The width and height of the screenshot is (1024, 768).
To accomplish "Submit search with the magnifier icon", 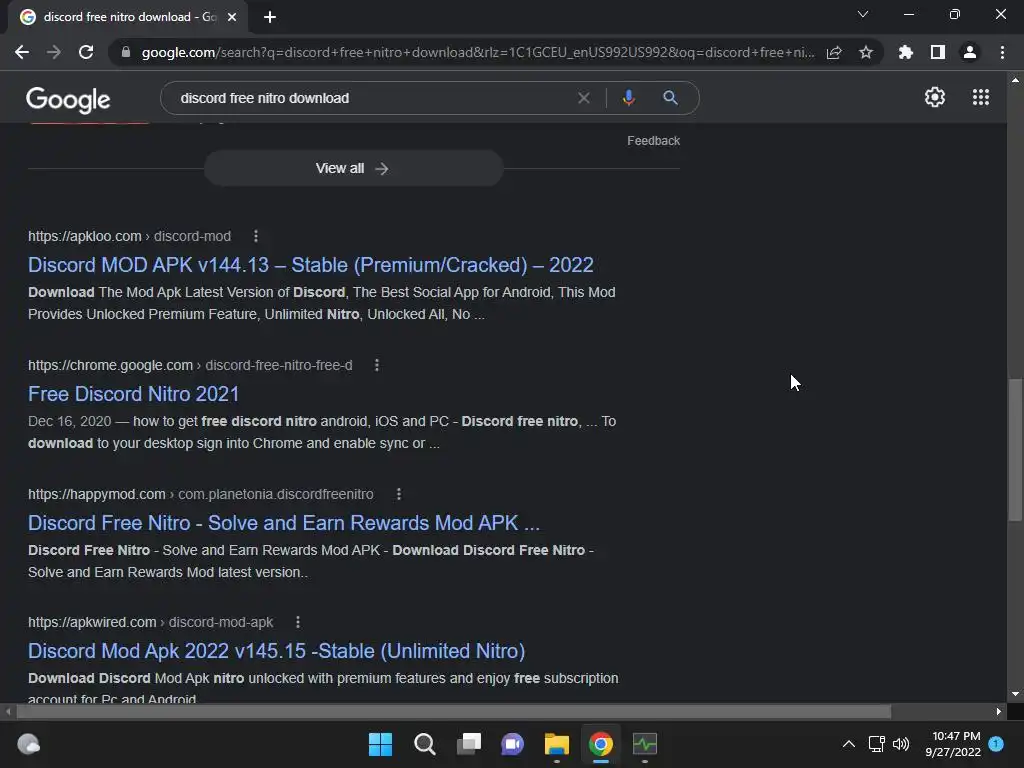I will tap(670, 98).
